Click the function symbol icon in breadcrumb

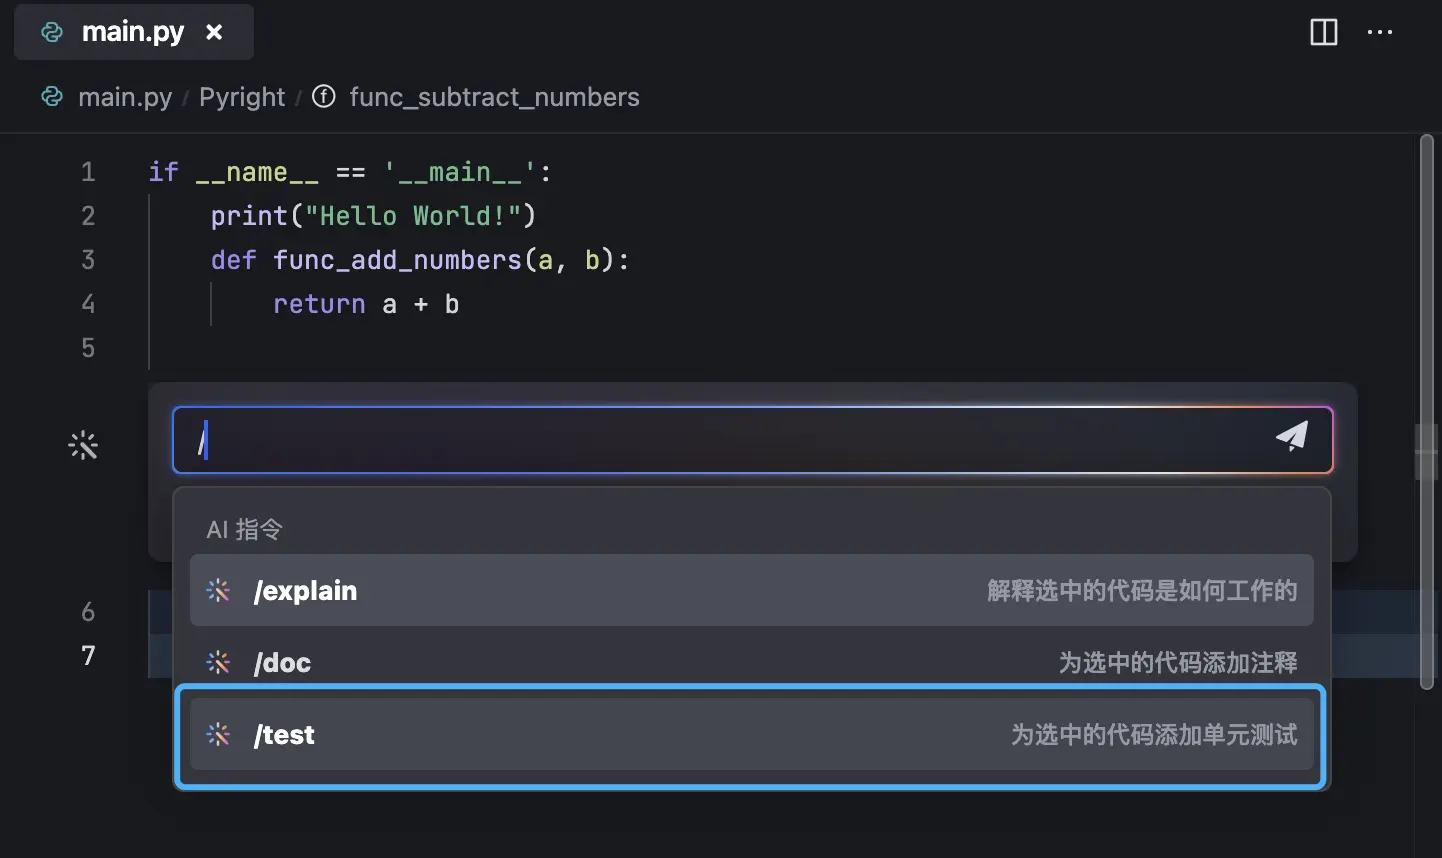pyautogui.click(x=324, y=97)
